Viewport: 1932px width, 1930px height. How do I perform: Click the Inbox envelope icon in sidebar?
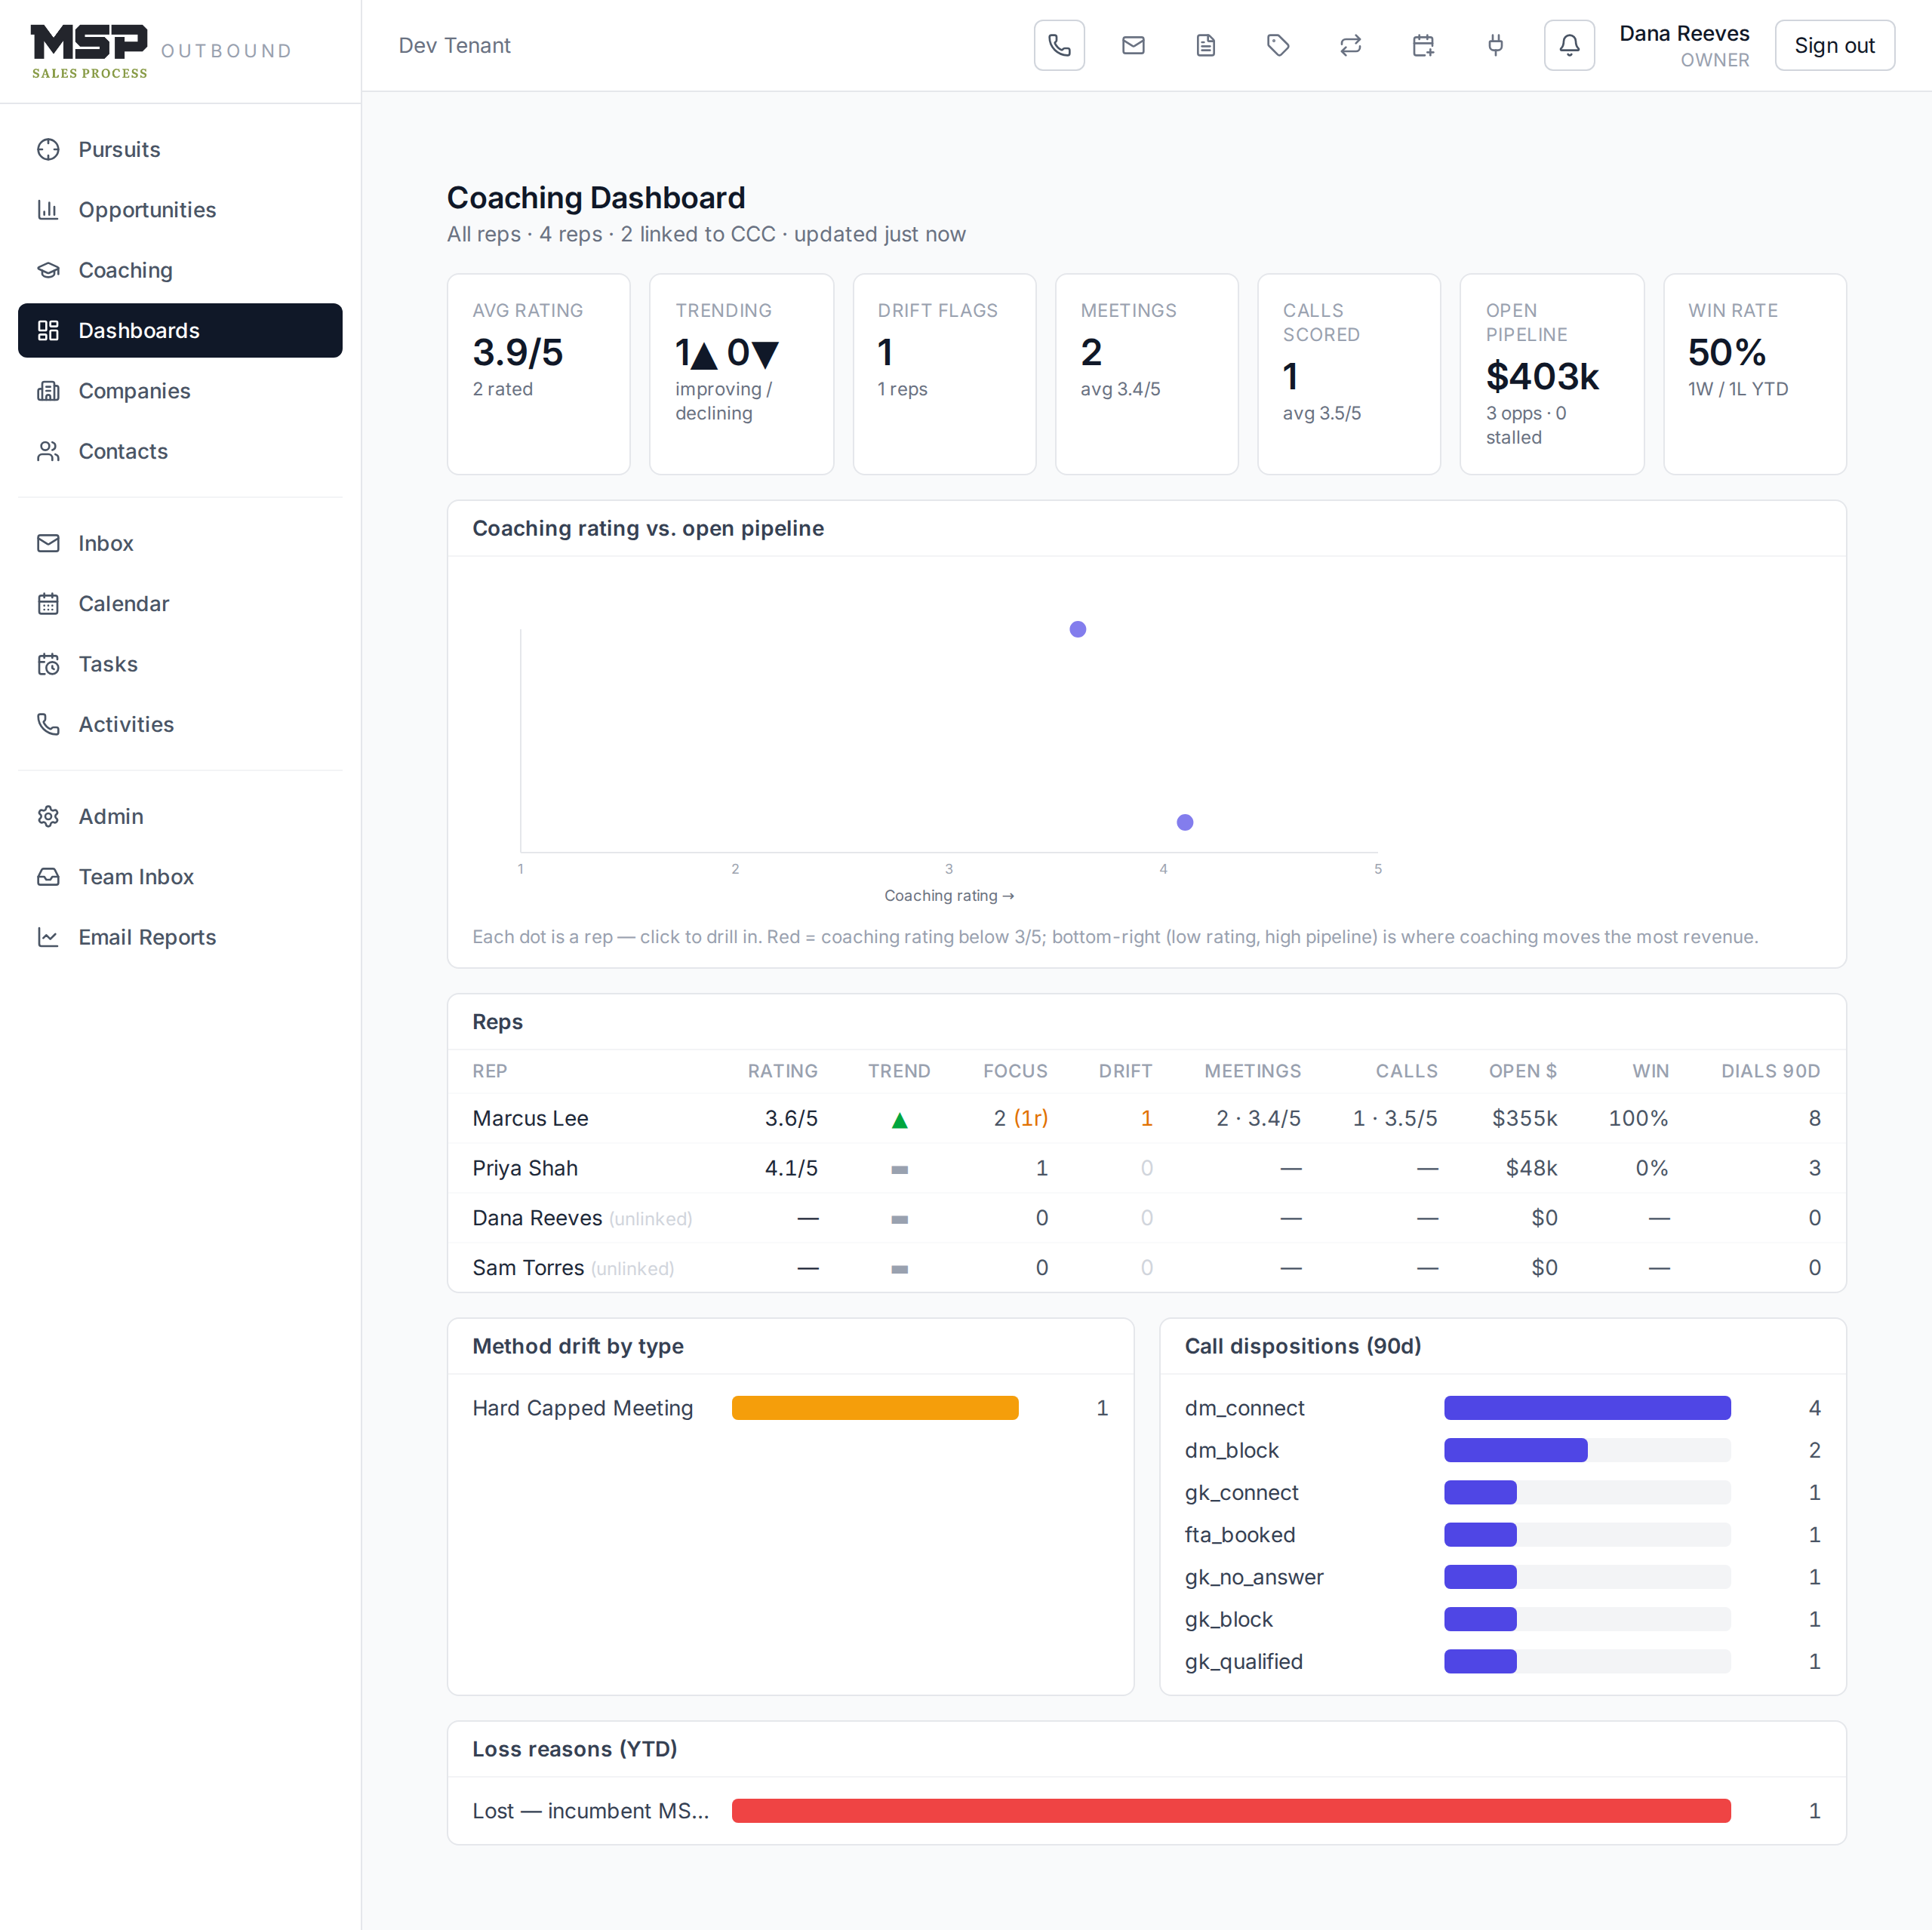pyautogui.click(x=48, y=543)
